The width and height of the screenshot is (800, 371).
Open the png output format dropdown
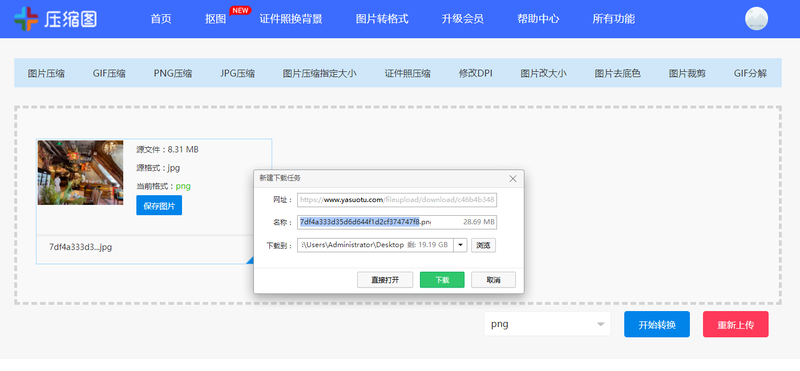(x=547, y=325)
